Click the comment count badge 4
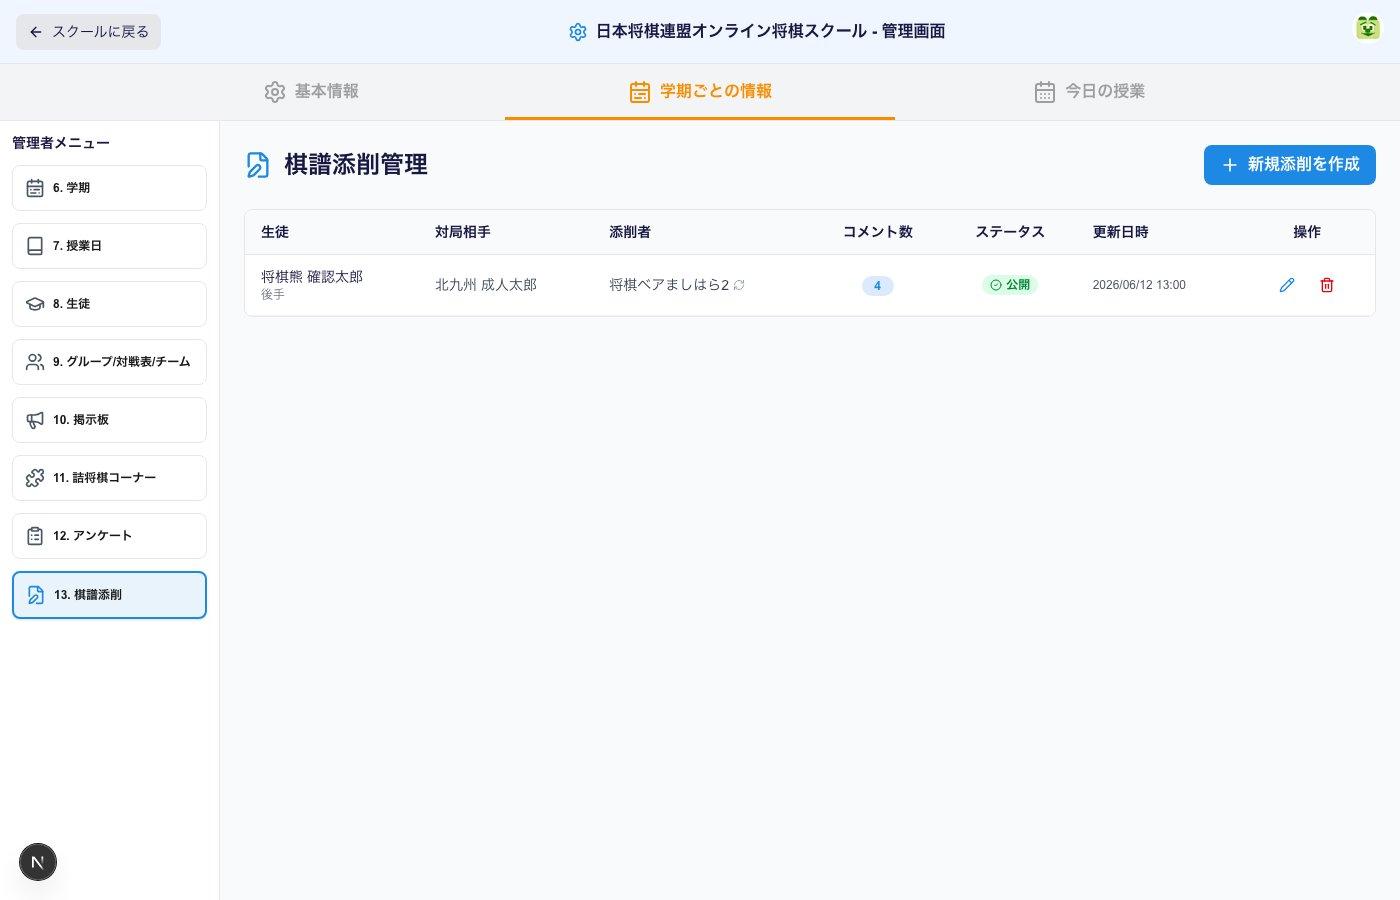The height and width of the screenshot is (900, 1400). pos(877,285)
